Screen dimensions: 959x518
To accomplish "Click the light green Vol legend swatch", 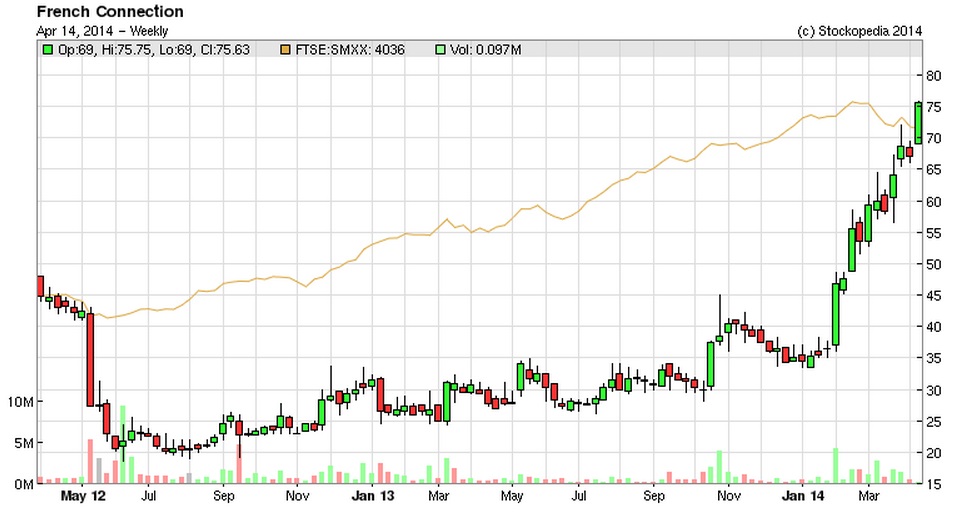I will coord(440,50).
